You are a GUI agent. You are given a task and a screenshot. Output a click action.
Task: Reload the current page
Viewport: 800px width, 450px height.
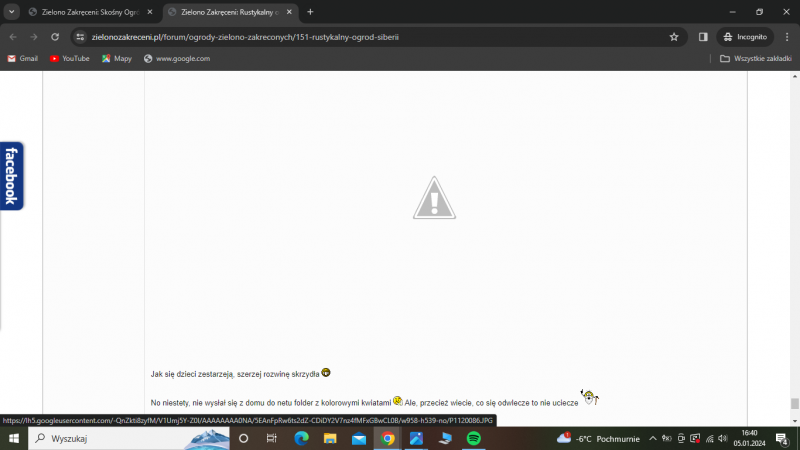coord(54,36)
